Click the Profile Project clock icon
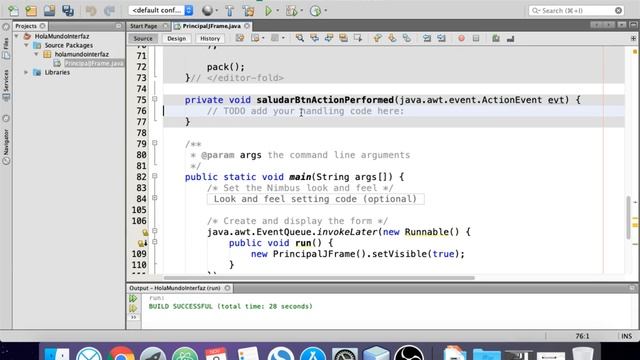This screenshot has width=640, height=360. [x=316, y=11]
